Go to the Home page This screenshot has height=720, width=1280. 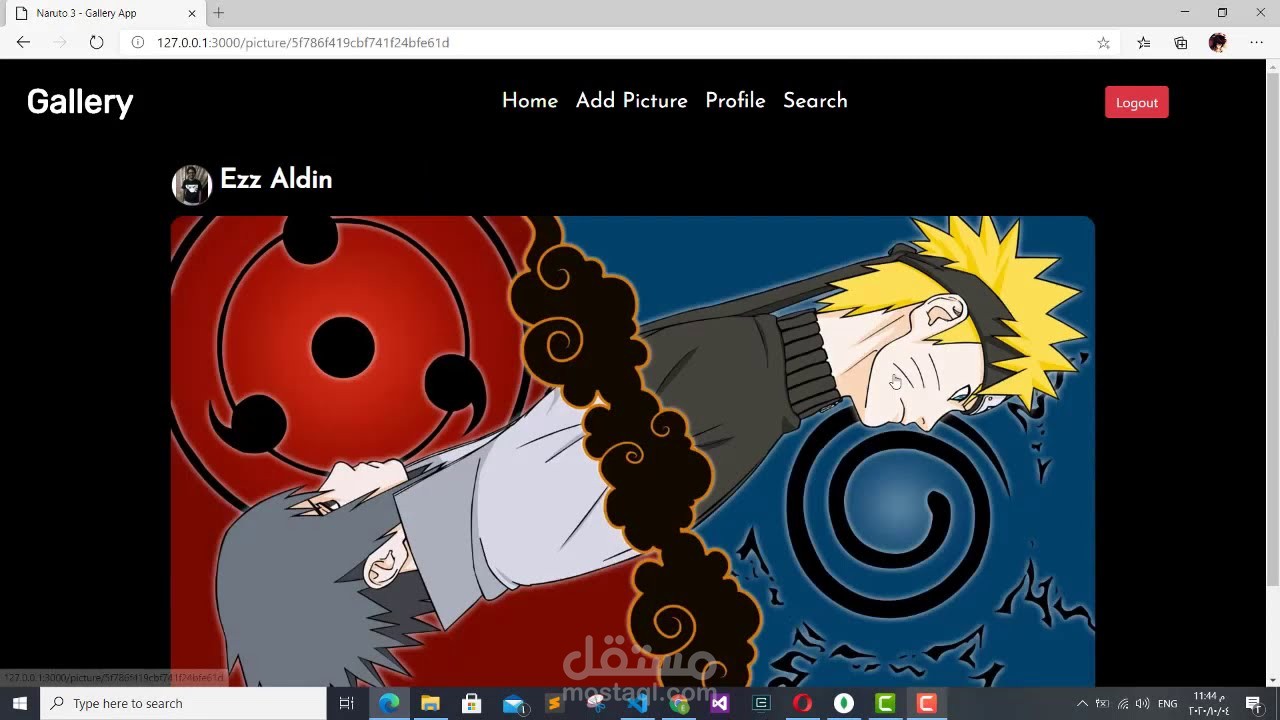pyautogui.click(x=530, y=101)
